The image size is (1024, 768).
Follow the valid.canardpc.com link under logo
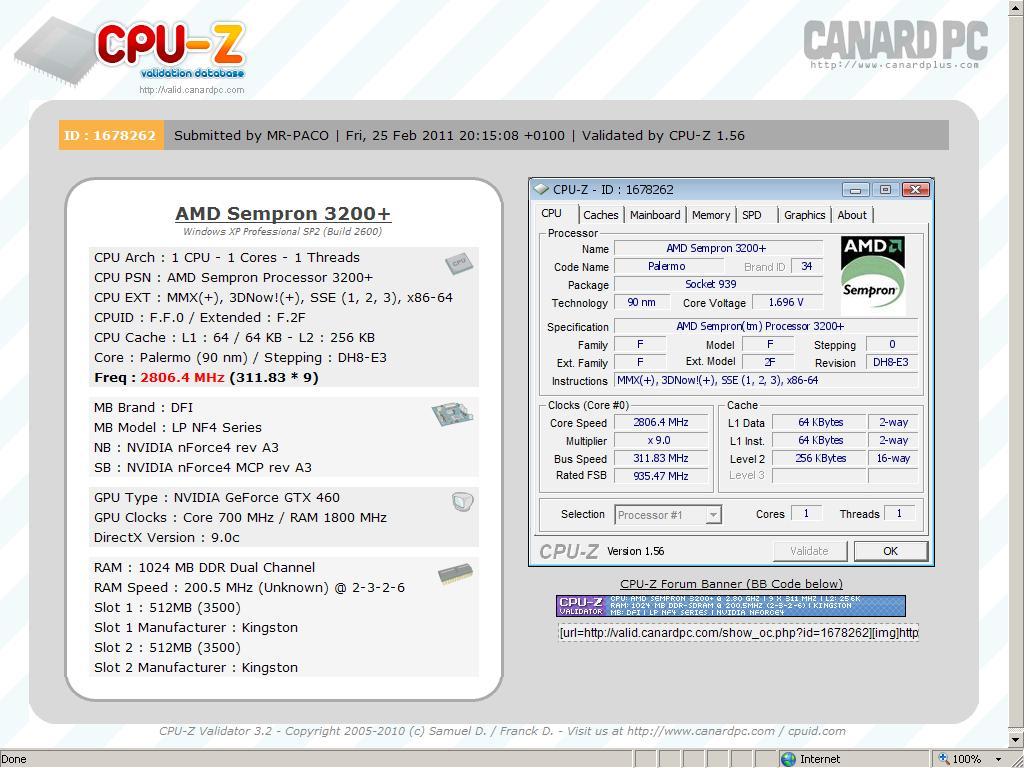coord(191,90)
